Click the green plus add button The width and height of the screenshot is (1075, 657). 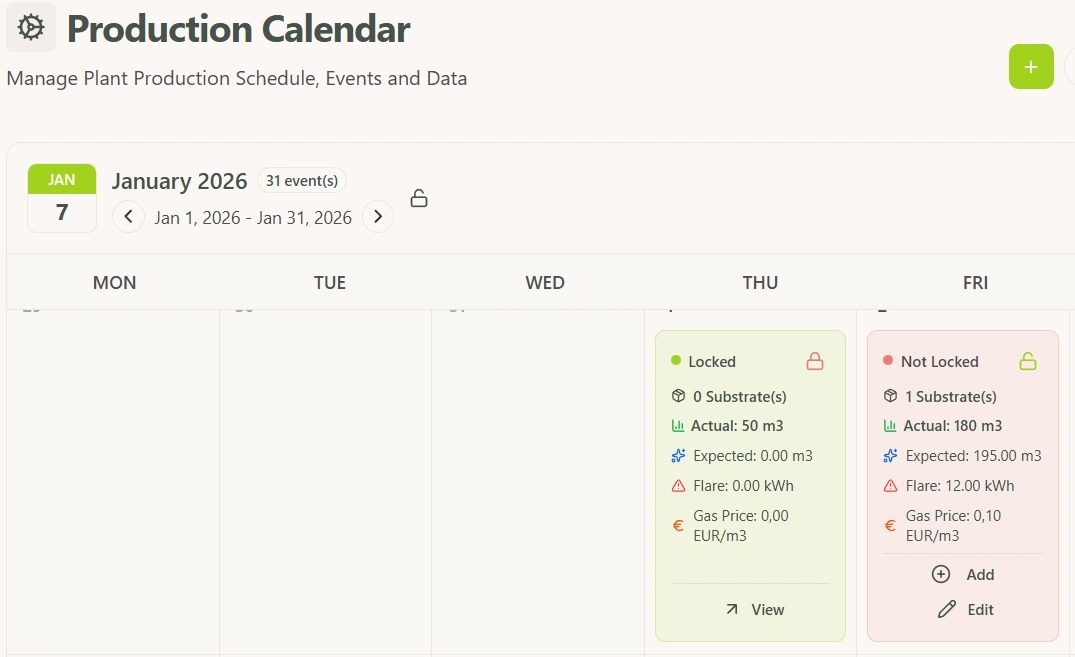1031,67
